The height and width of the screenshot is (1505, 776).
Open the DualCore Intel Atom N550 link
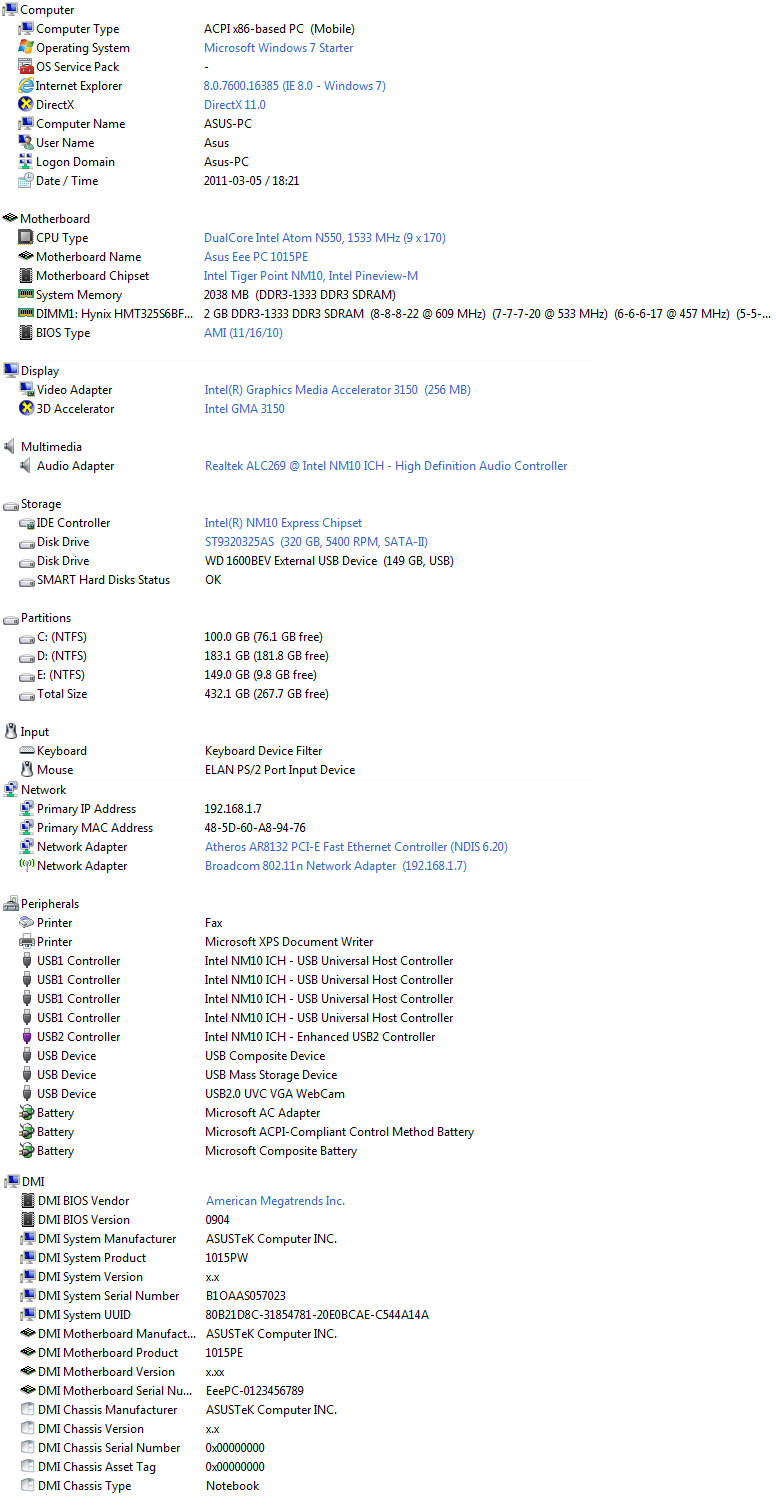click(x=325, y=237)
